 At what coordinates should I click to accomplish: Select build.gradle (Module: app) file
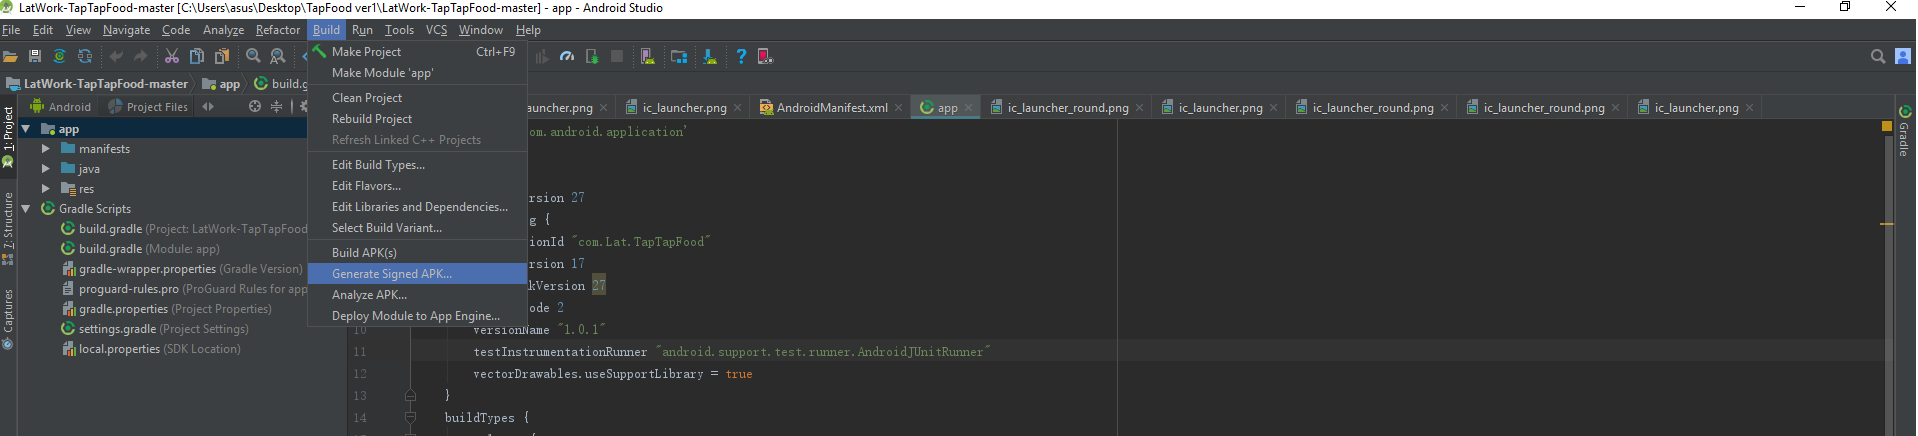coord(140,249)
